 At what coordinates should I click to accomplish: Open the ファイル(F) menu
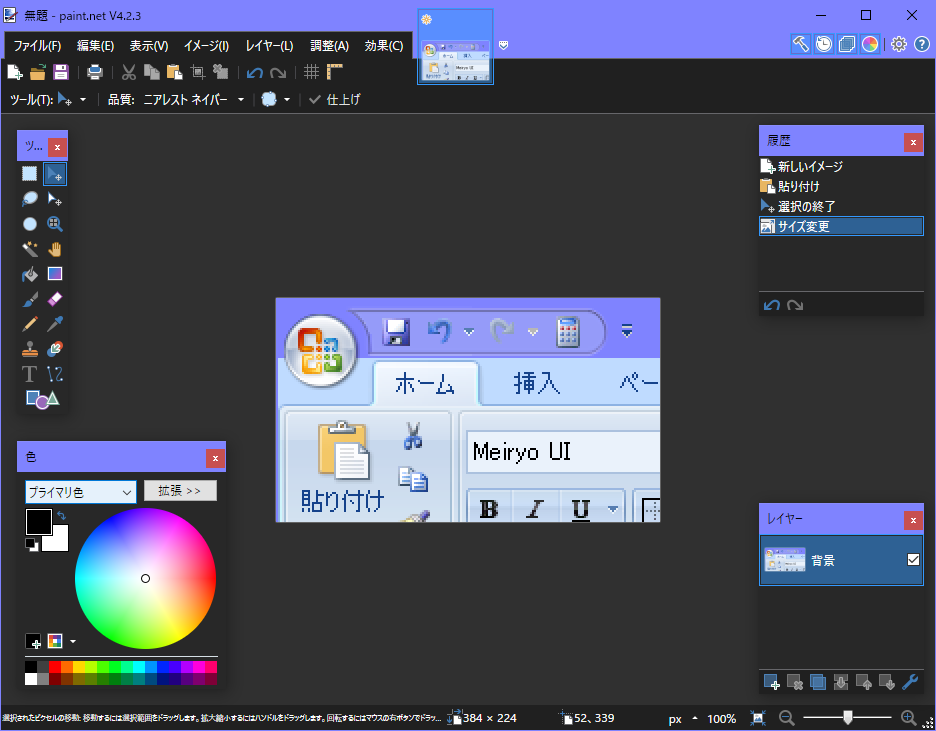37,46
